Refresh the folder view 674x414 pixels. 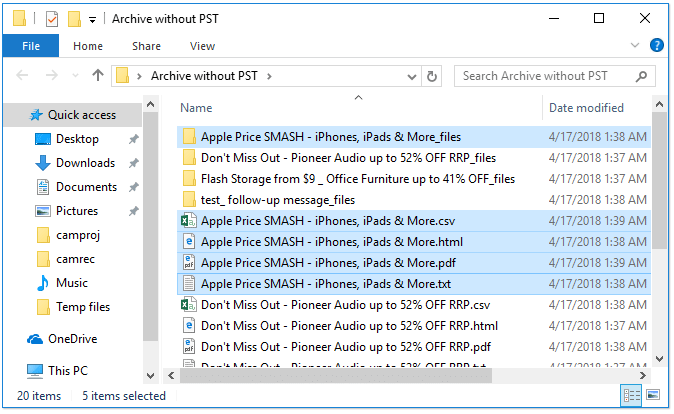[x=432, y=77]
